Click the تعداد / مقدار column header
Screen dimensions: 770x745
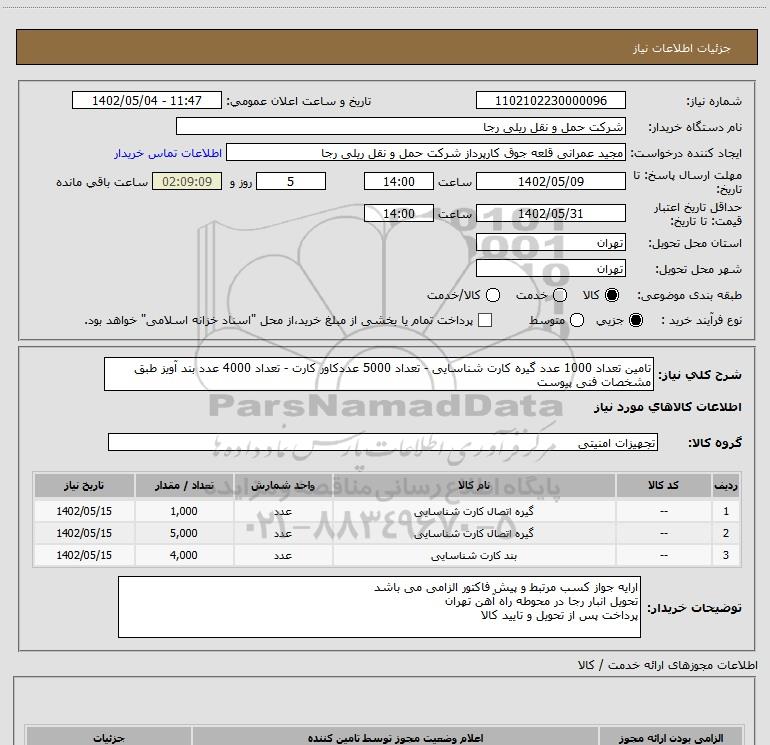(x=184, y=485)
